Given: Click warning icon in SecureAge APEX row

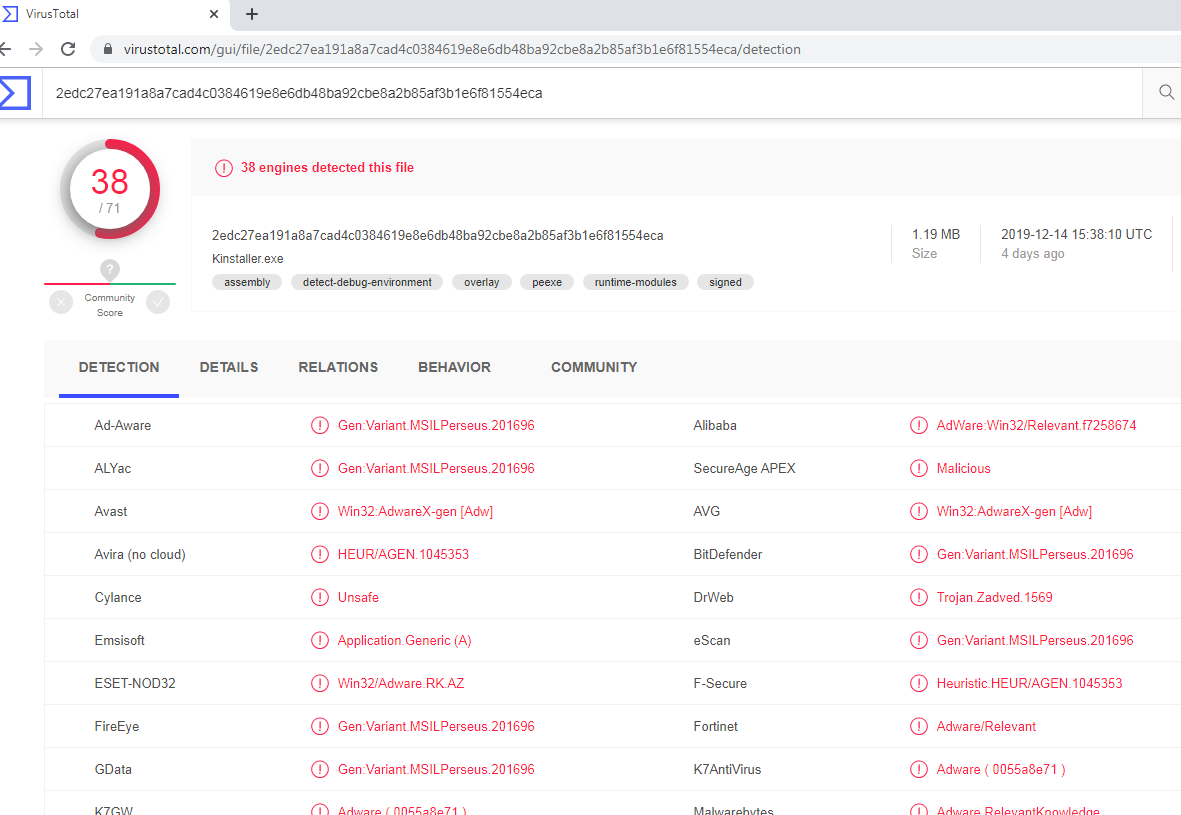Looking at the screenshot, I should pyautogui.click(x=919, y=469).
